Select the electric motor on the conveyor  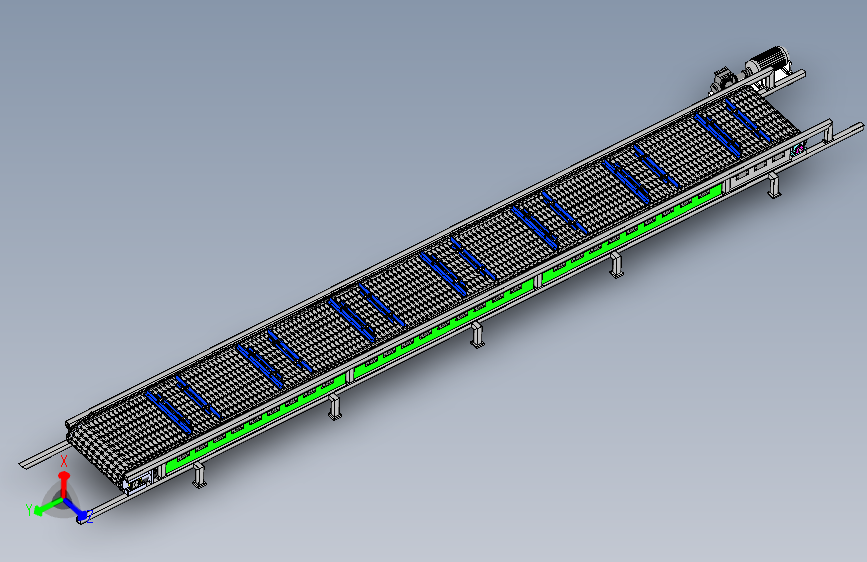(x=769, y=60)
